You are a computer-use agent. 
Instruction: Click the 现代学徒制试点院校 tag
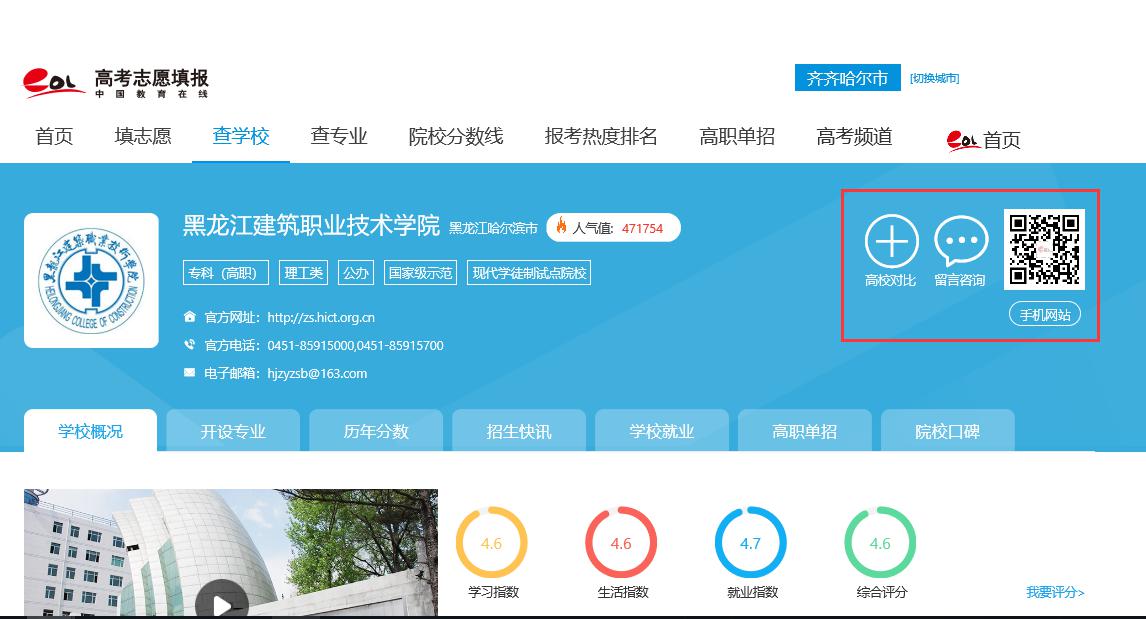click(x=529, y=273)
